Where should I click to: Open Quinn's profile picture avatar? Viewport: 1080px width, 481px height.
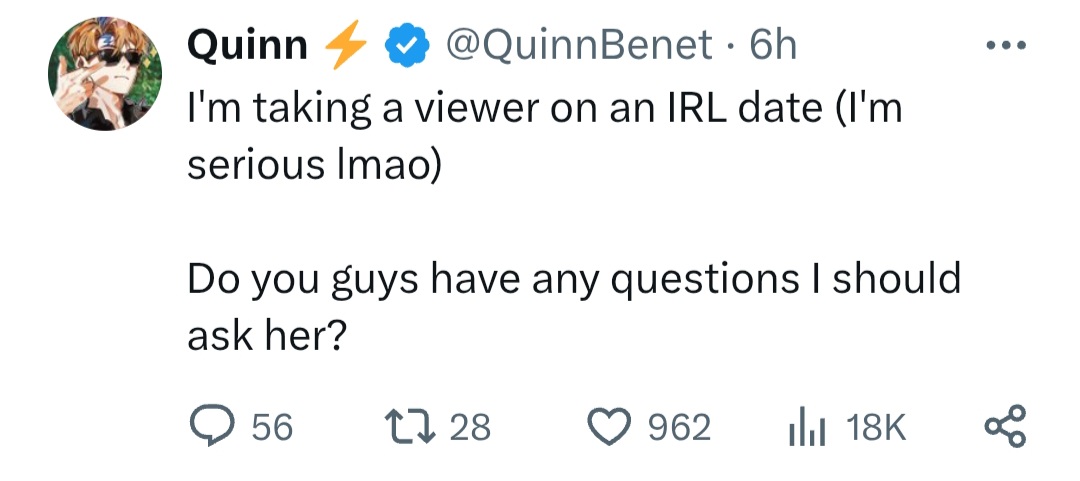point(105,74)
